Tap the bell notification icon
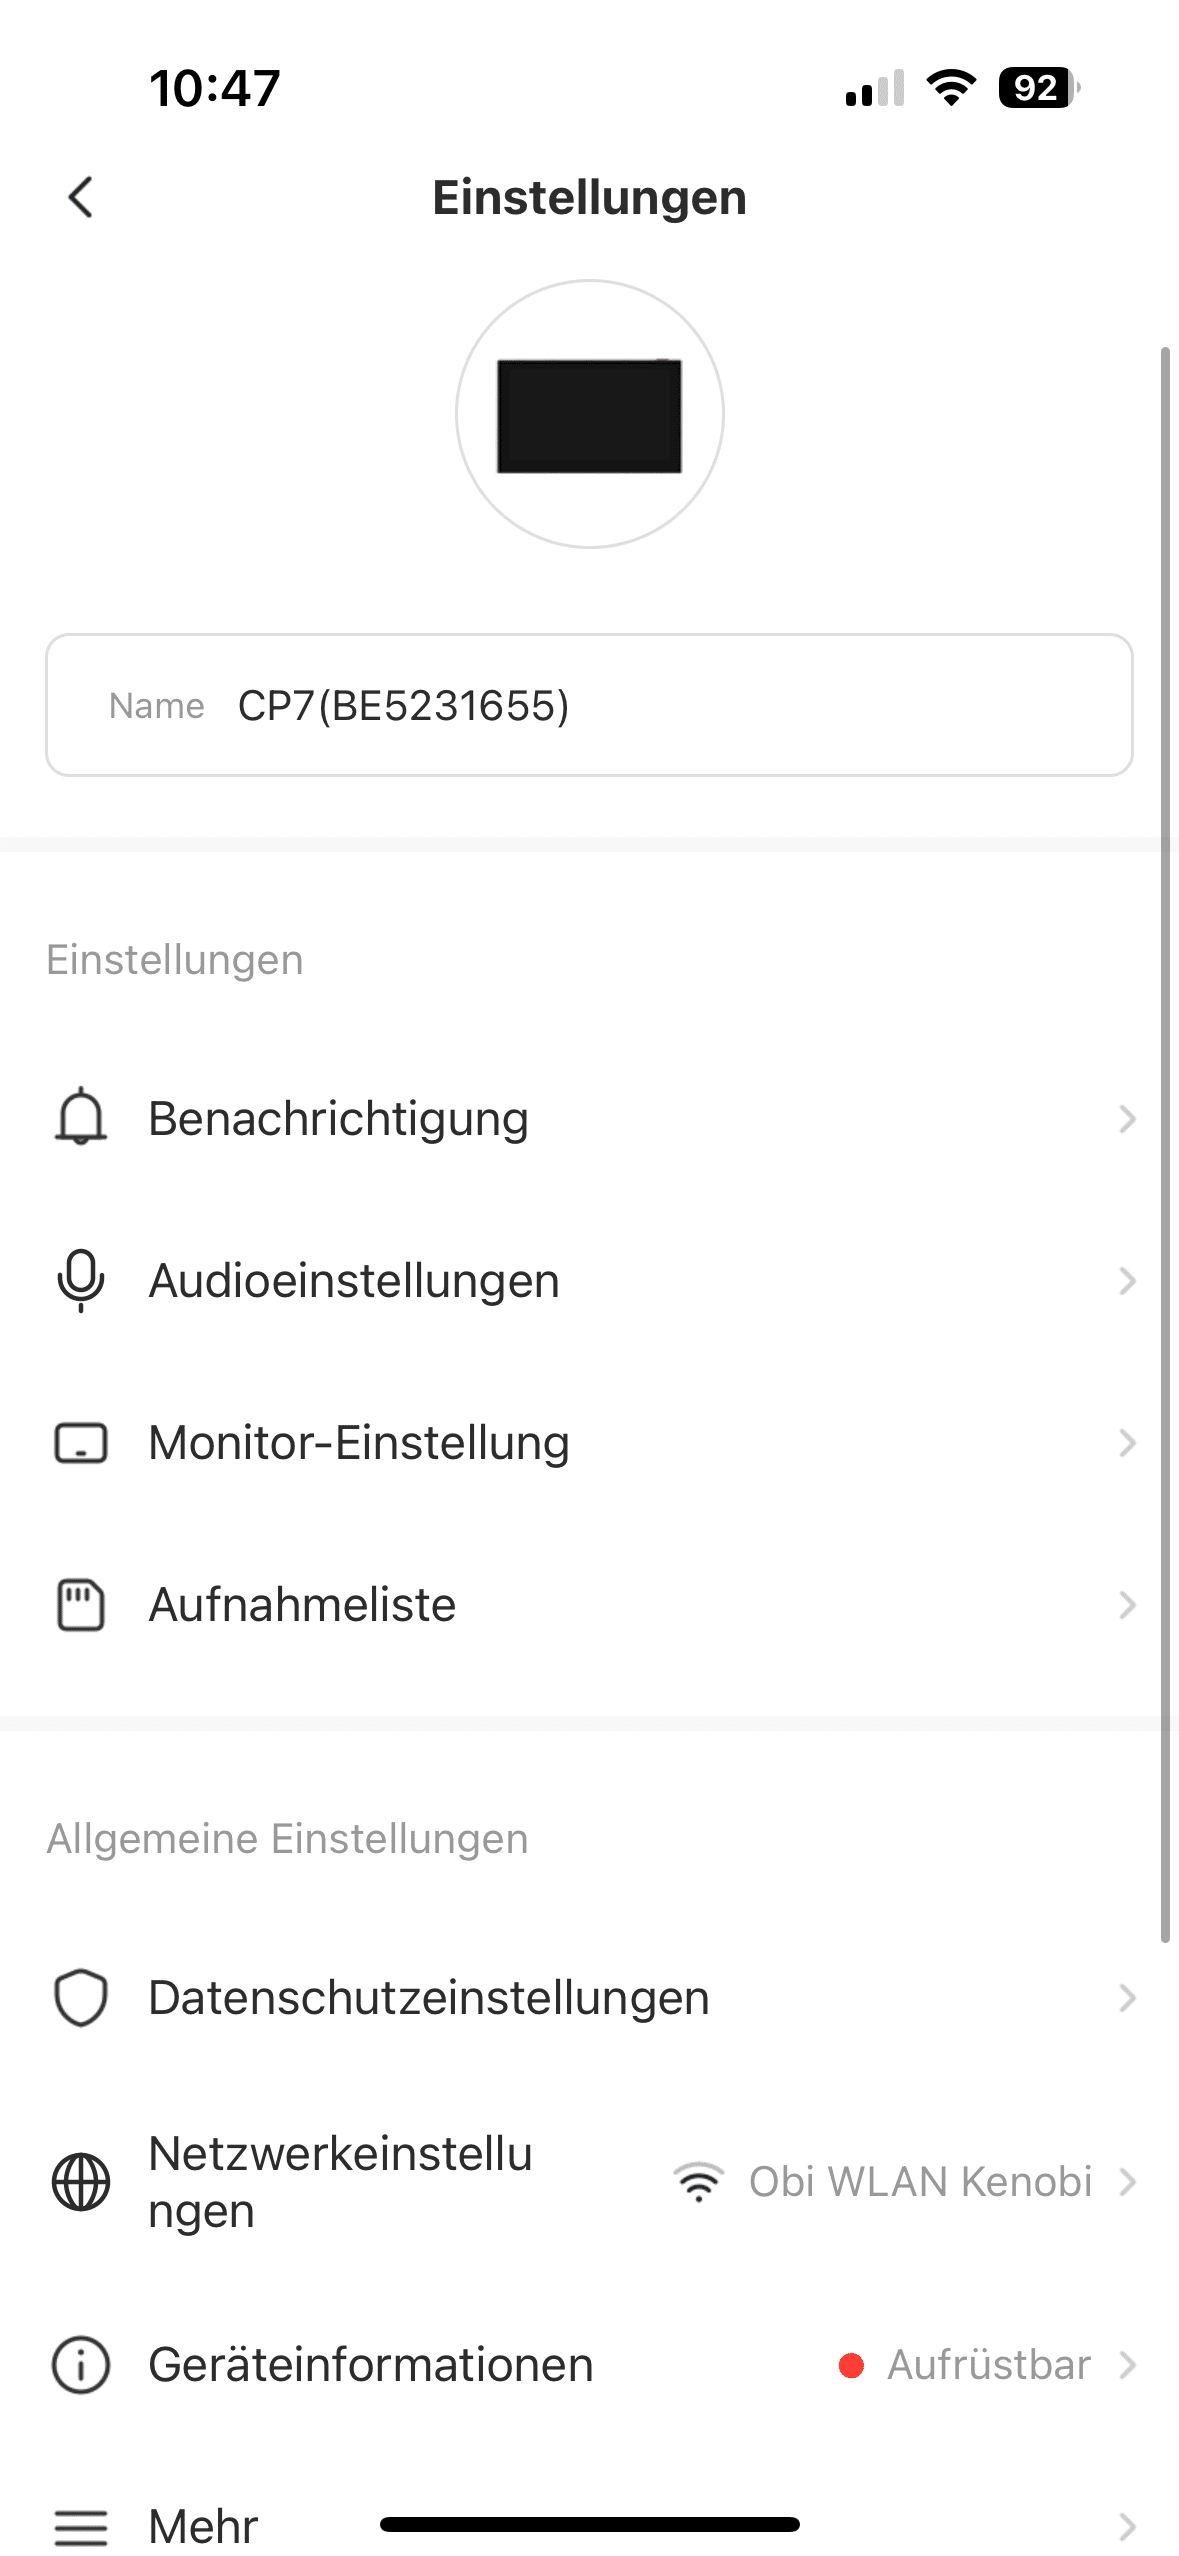The height and width of the screenshot is (2556, 1179). click(81, 1117)
